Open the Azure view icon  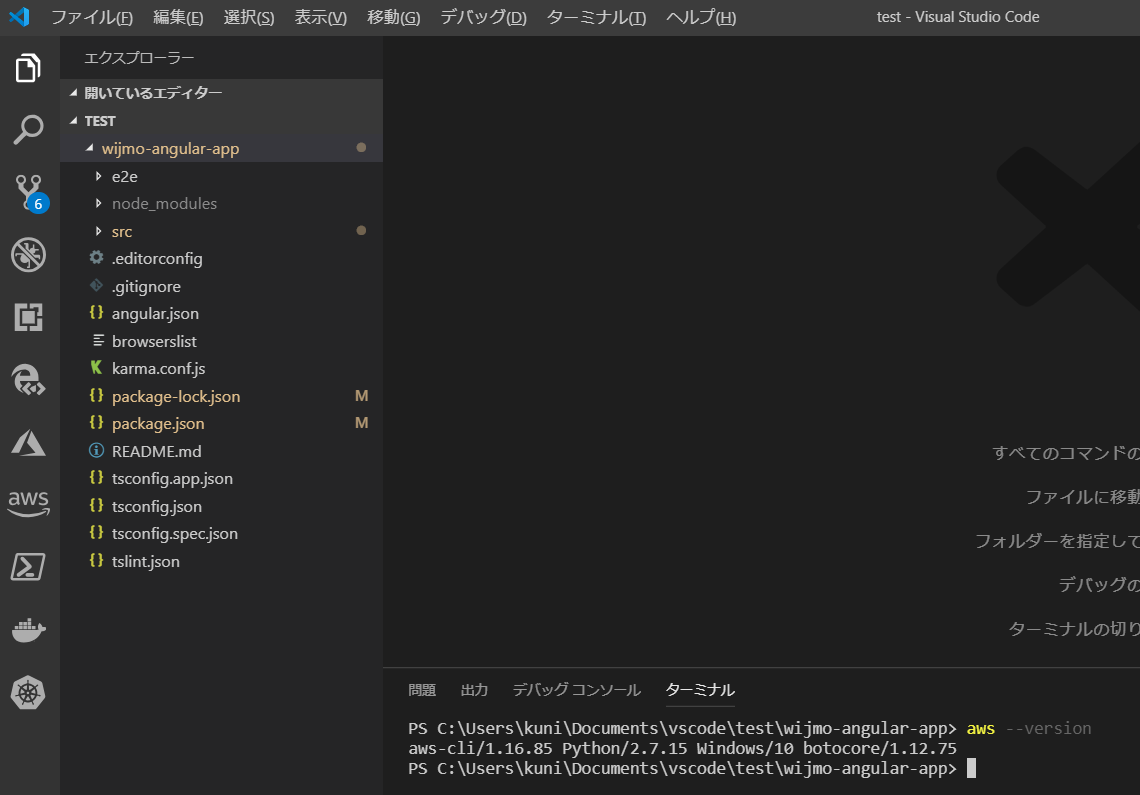(28, 442)
